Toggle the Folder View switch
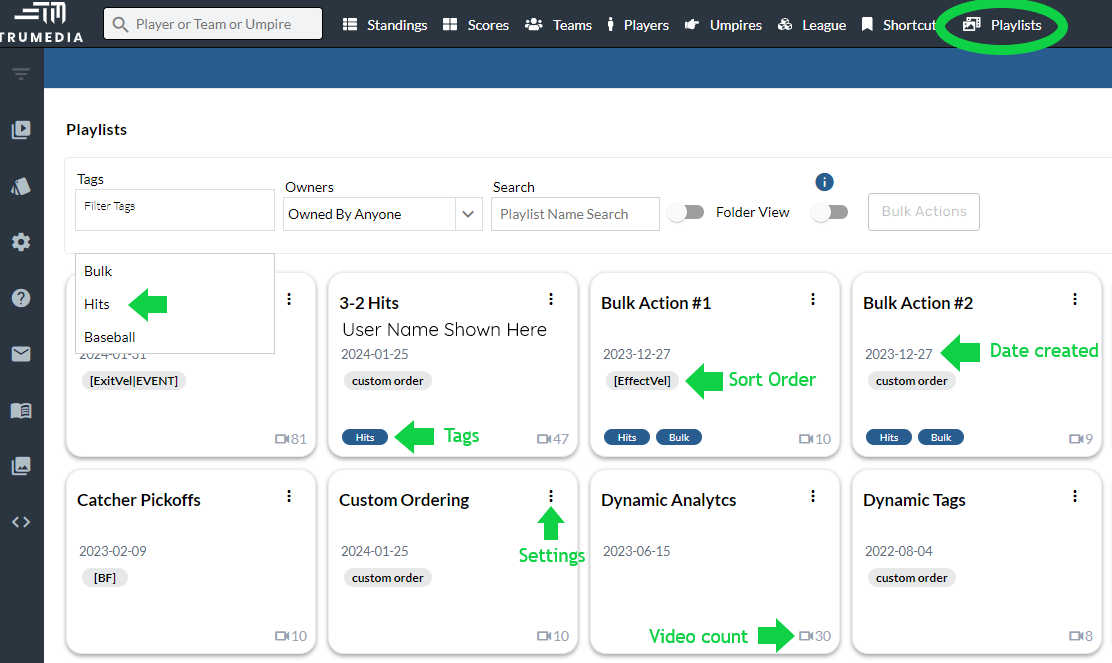Viewport: 1112px width, 663px height. (x=686, y=212)
